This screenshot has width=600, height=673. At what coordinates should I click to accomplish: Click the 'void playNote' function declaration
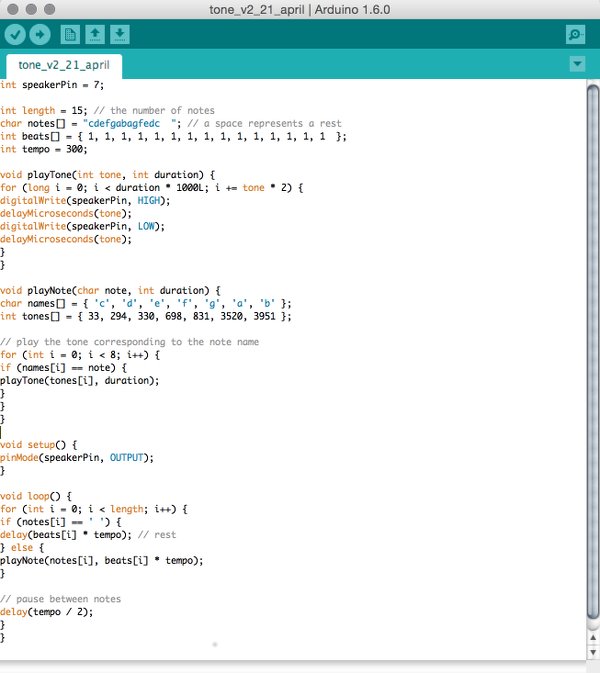(110, 291)
